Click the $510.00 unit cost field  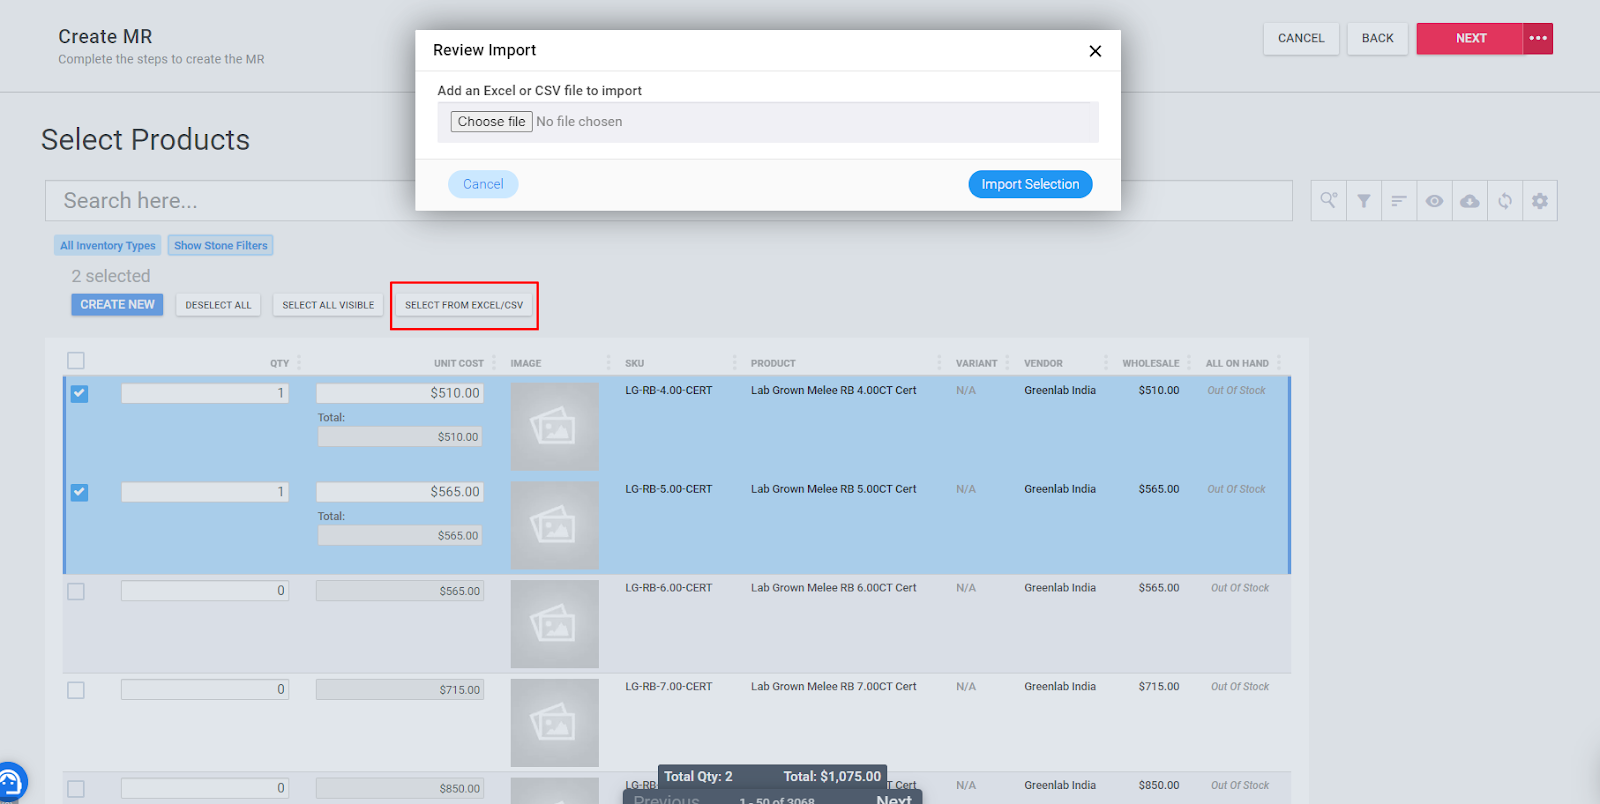400,393
